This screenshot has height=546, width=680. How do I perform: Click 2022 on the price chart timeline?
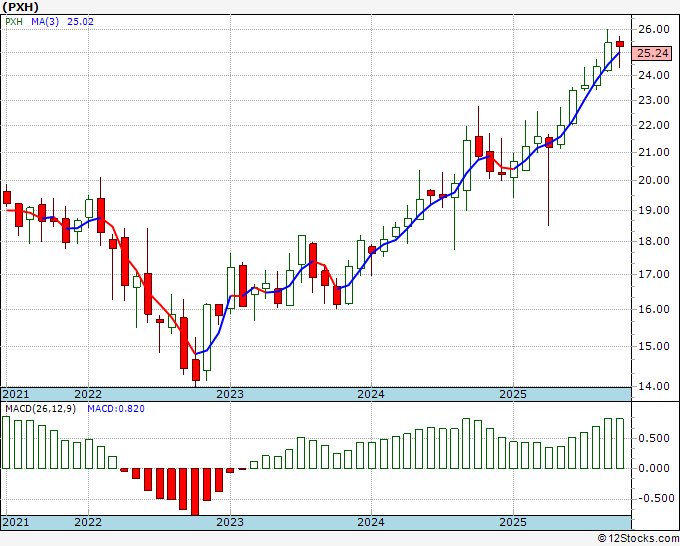[x=88, y=394]
